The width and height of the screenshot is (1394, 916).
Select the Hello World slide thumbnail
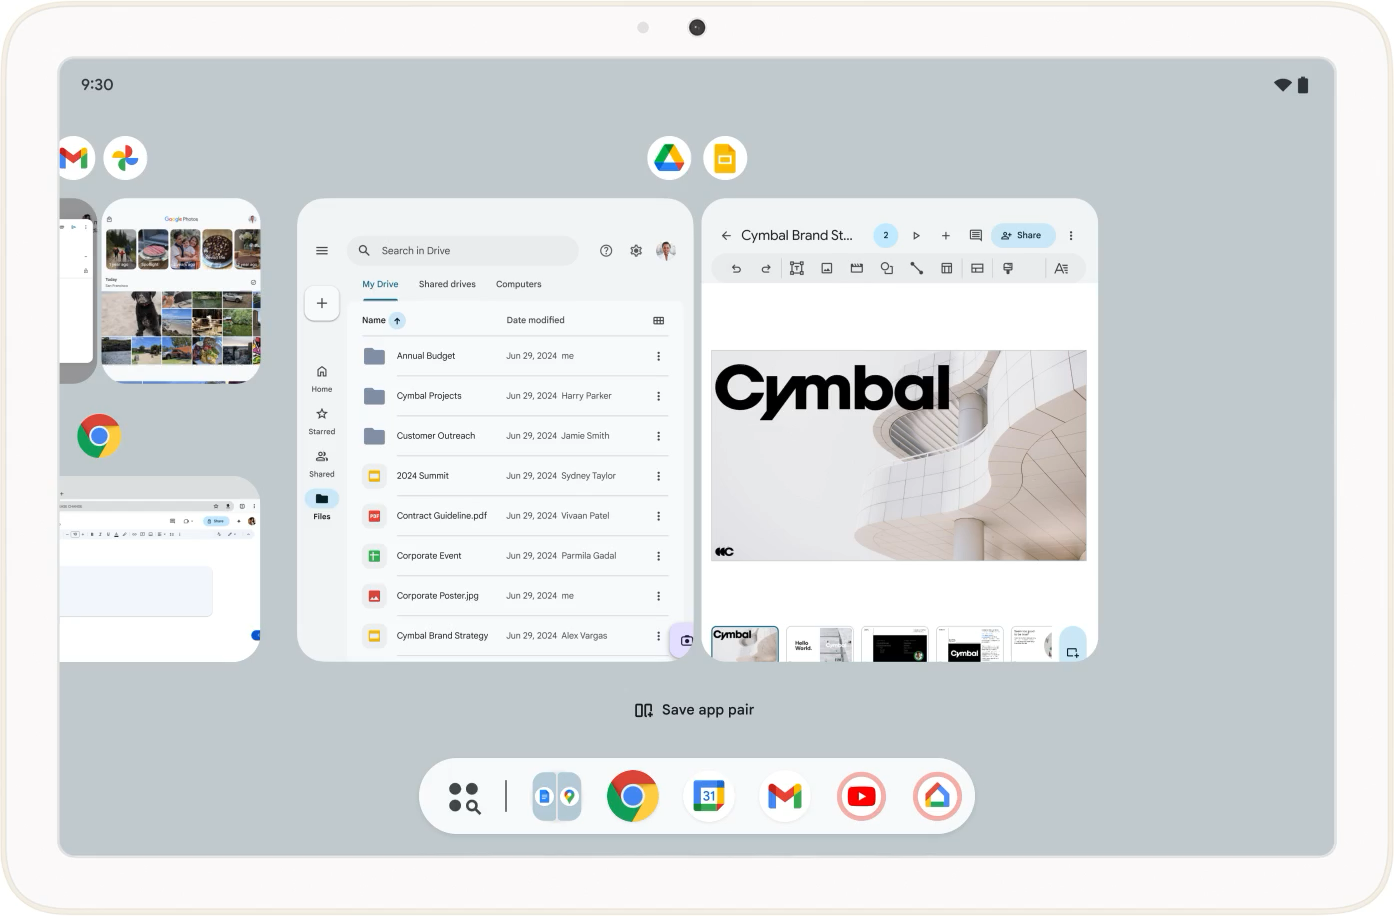point(819,644)
